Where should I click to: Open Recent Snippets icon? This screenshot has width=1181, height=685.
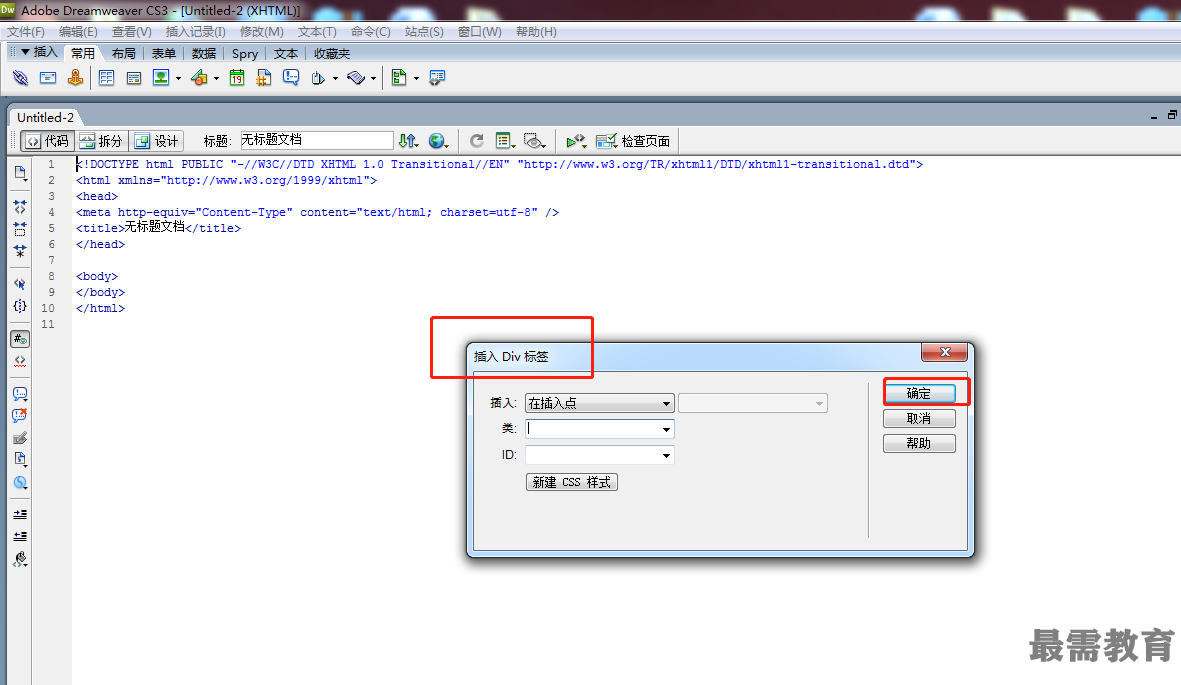pos(20,459)
